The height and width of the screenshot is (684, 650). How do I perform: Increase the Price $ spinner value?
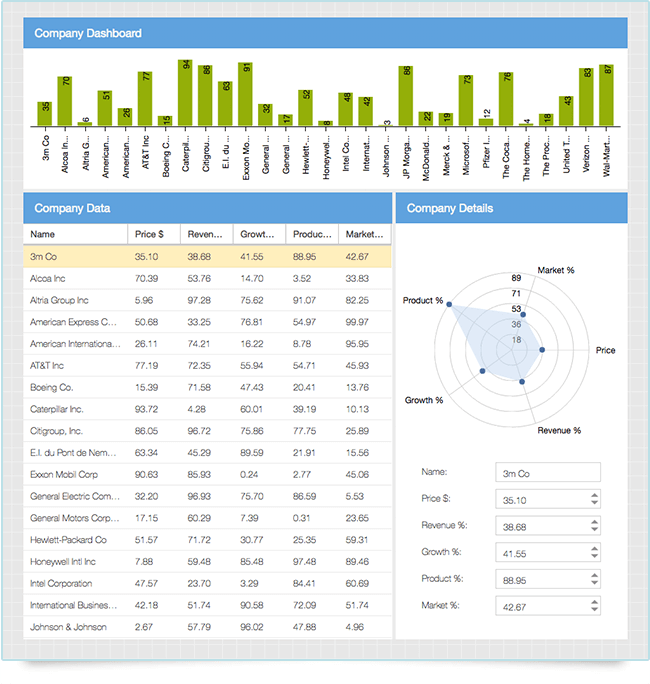(x=594, y=496)
